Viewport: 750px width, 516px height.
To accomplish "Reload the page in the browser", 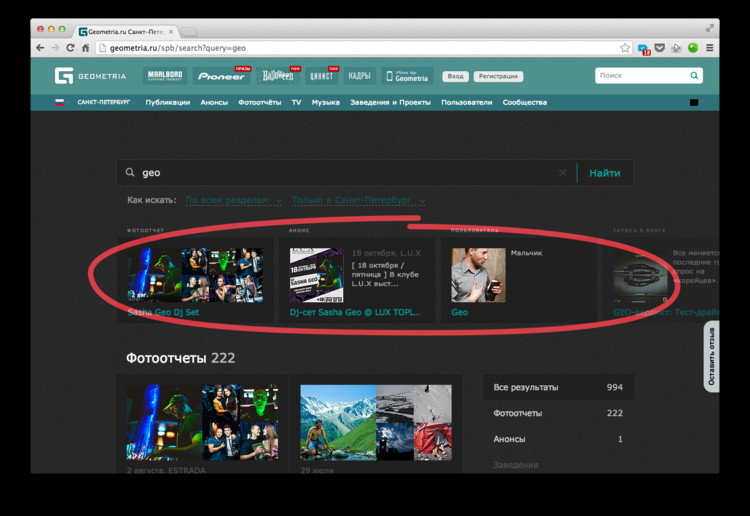I will [x=70, y=48].
